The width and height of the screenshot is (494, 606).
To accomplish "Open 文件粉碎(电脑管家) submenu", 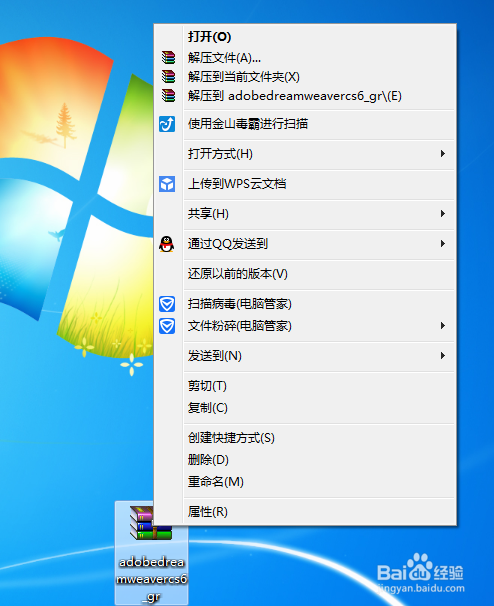I will [305, 326].
